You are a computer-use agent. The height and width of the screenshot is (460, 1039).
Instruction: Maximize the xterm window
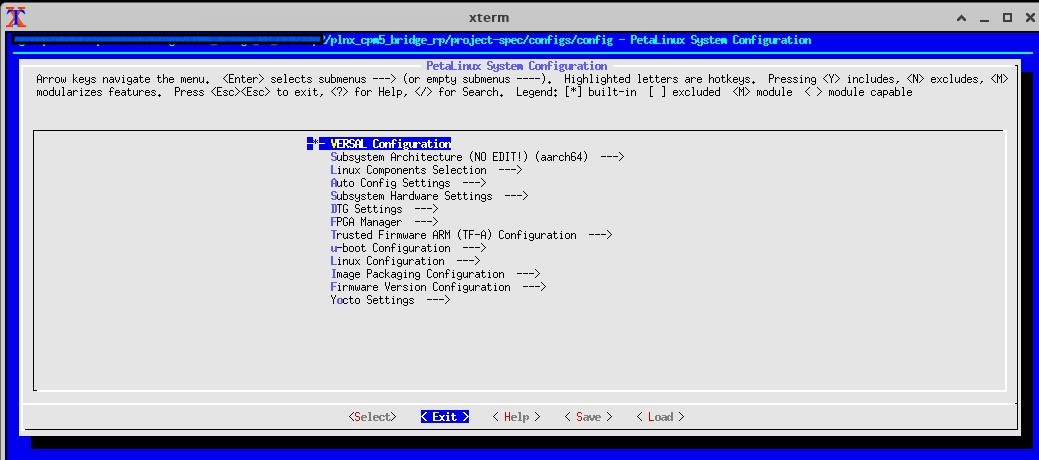click(1005, 17)
